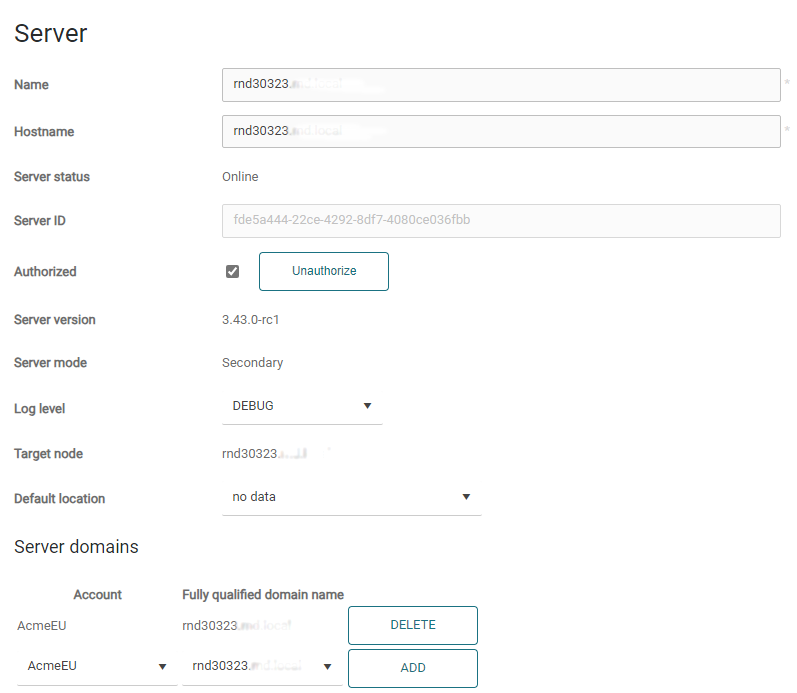Expand the Default location dropdown
Image resolution: width=797 pixels, height=693 pixels.
tap(351, 497)
